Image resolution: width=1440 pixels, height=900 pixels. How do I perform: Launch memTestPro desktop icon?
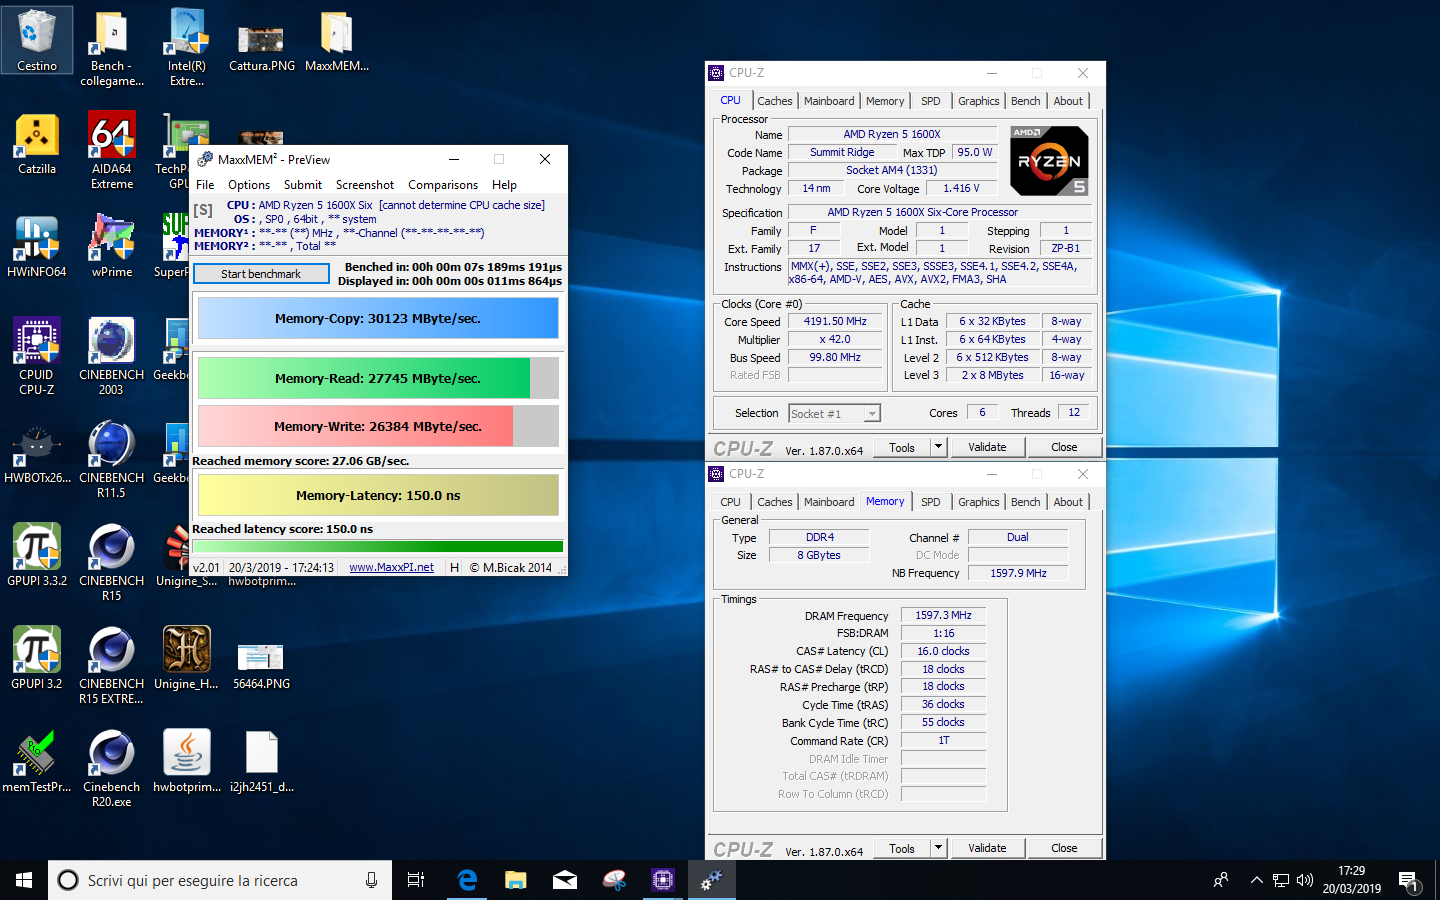(37, 762)
